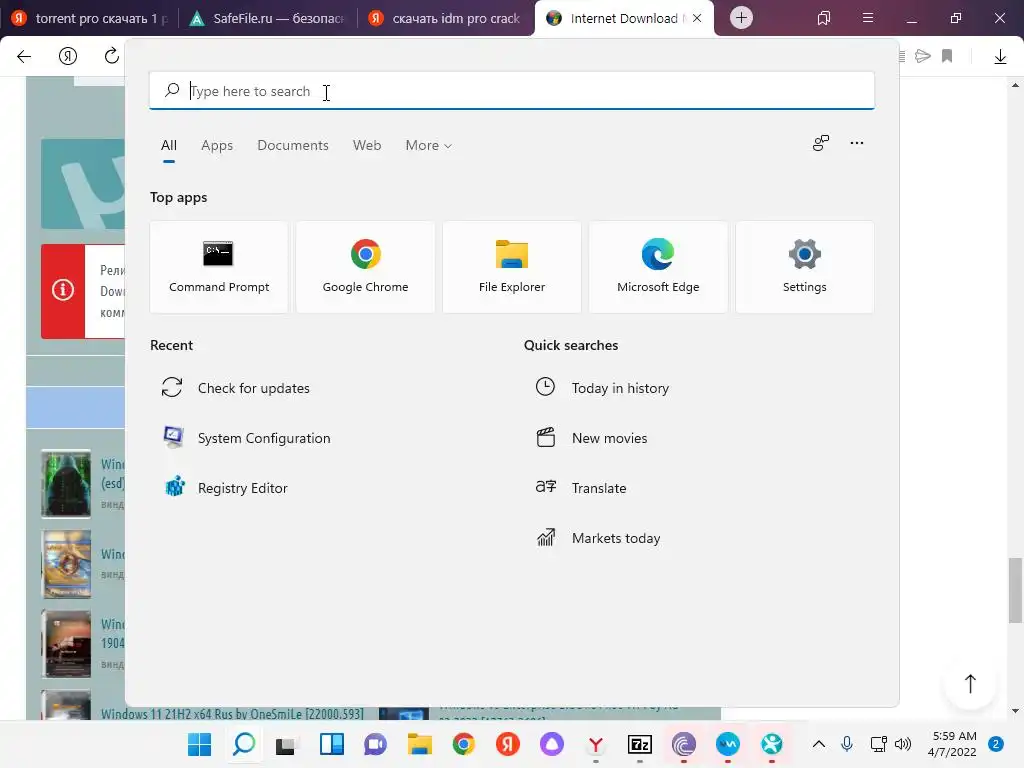Viewport: 1024px width, 768px height.
Task: Click inside the search text box
Action: click(511, 91)
